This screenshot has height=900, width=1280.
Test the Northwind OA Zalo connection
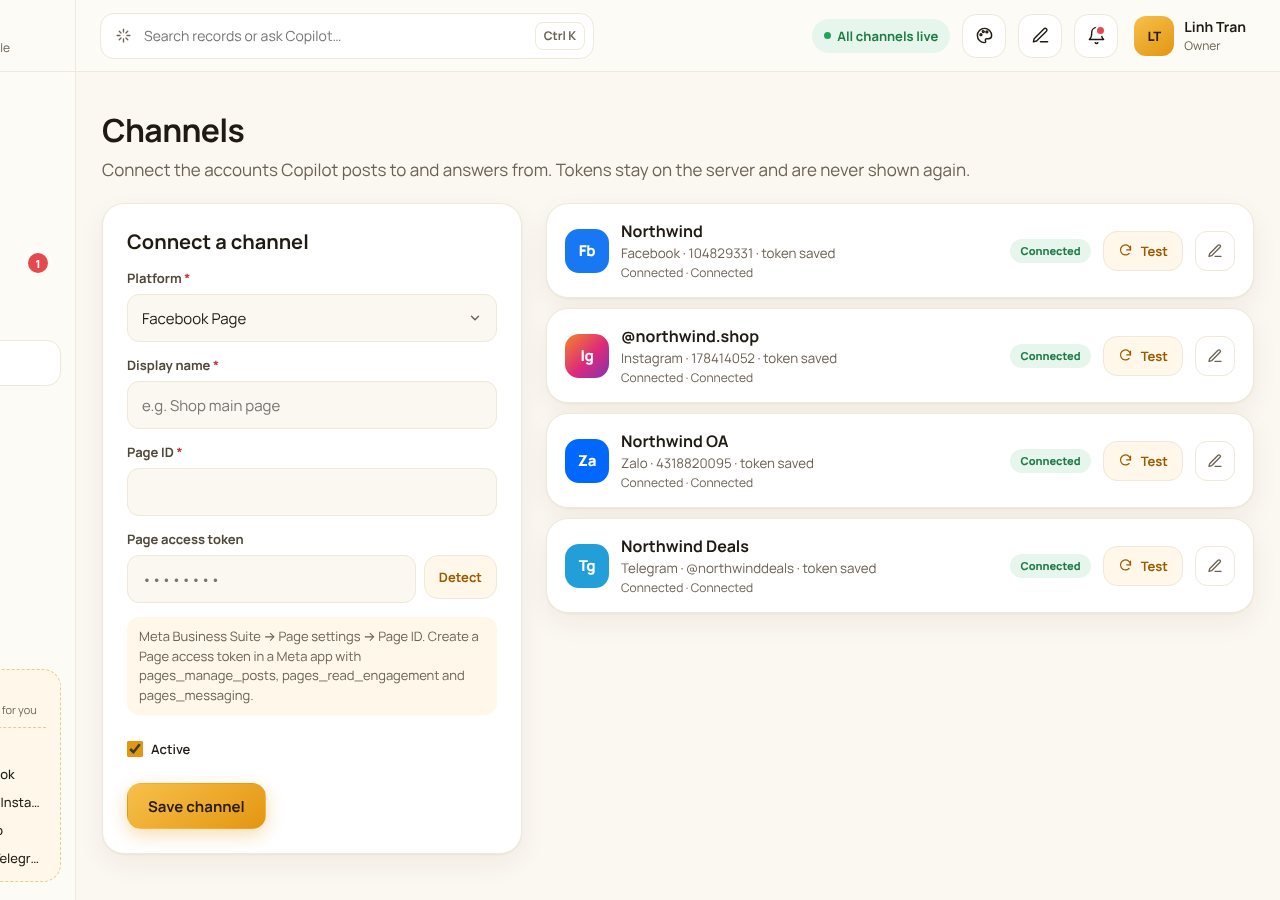coord(1143,461)
